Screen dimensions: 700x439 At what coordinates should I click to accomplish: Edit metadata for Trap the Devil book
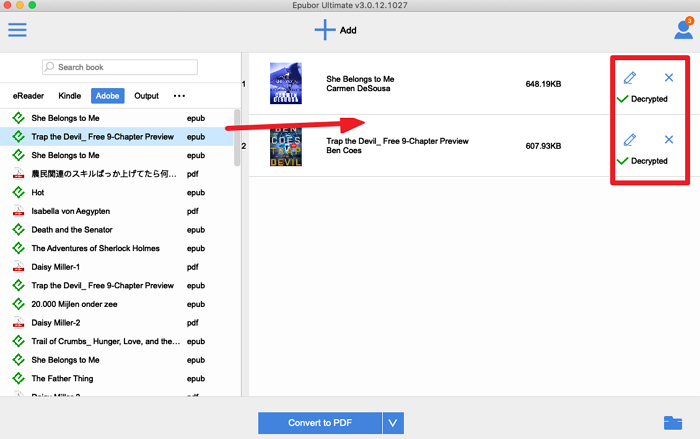coord(629,140)
